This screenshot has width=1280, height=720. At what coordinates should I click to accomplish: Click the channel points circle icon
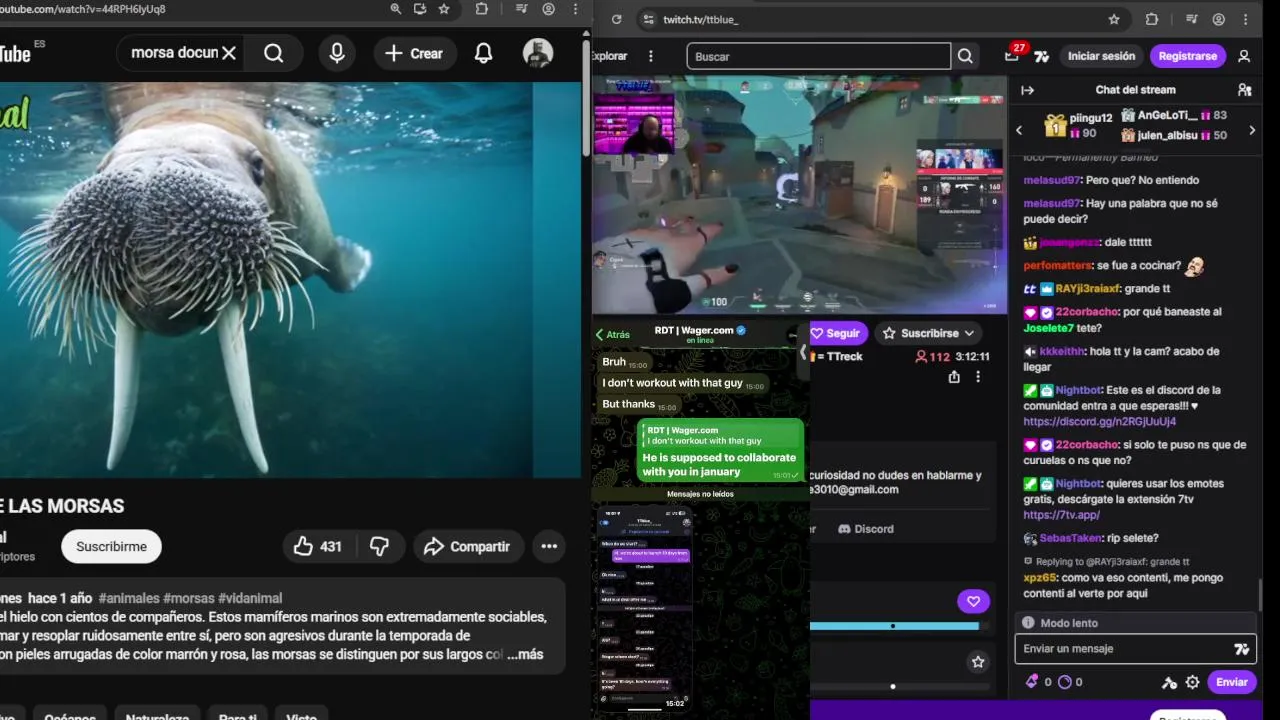pyautogui.click(x=1064, y=682)
